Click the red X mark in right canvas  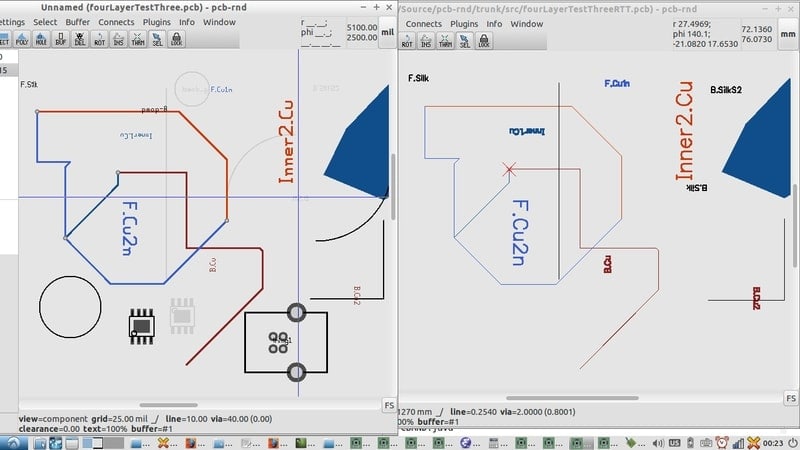[x=509, y=169]
